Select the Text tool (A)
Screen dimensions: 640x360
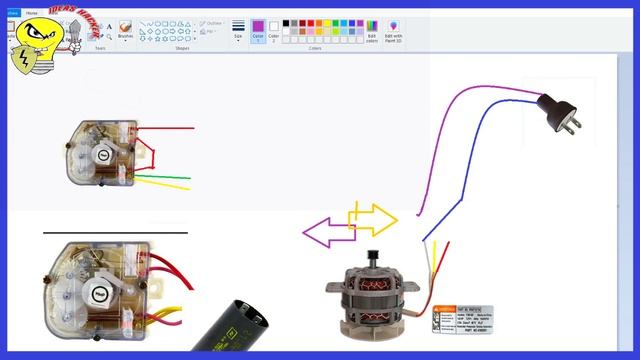coord(109,27)
